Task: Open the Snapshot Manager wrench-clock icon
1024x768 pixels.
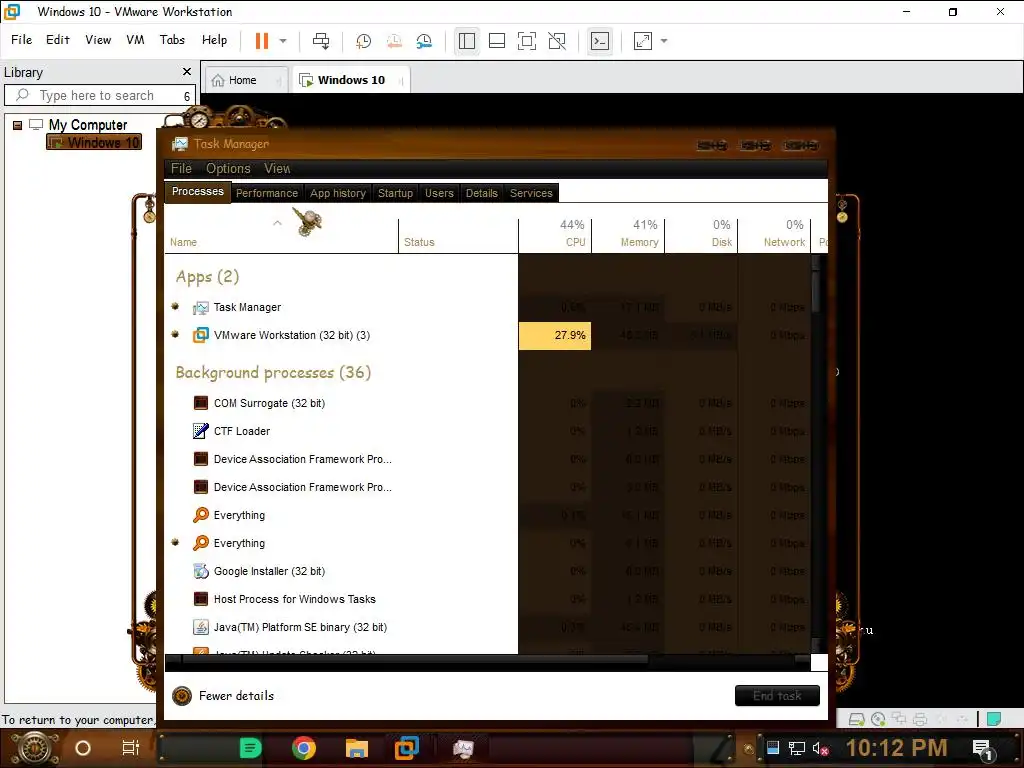Action: pos(424,41)
